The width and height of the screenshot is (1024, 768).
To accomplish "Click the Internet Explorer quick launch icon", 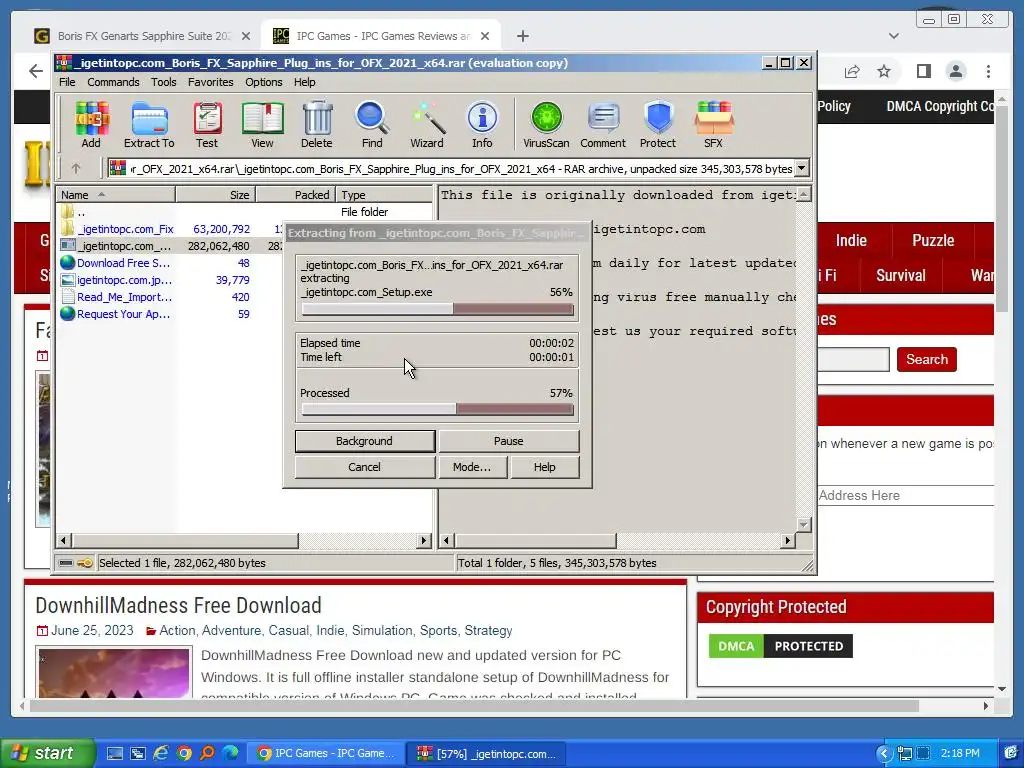I will (161, 753).
